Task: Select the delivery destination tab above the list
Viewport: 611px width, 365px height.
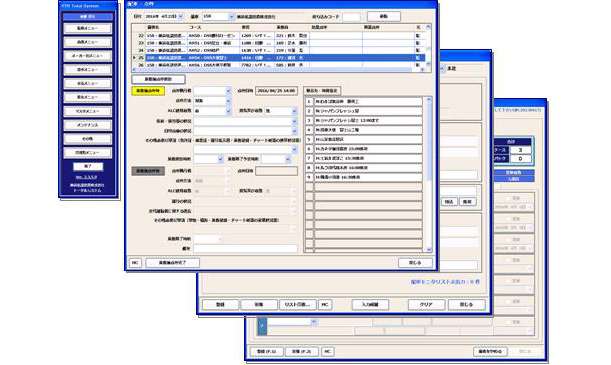Action: pos(322,91)
